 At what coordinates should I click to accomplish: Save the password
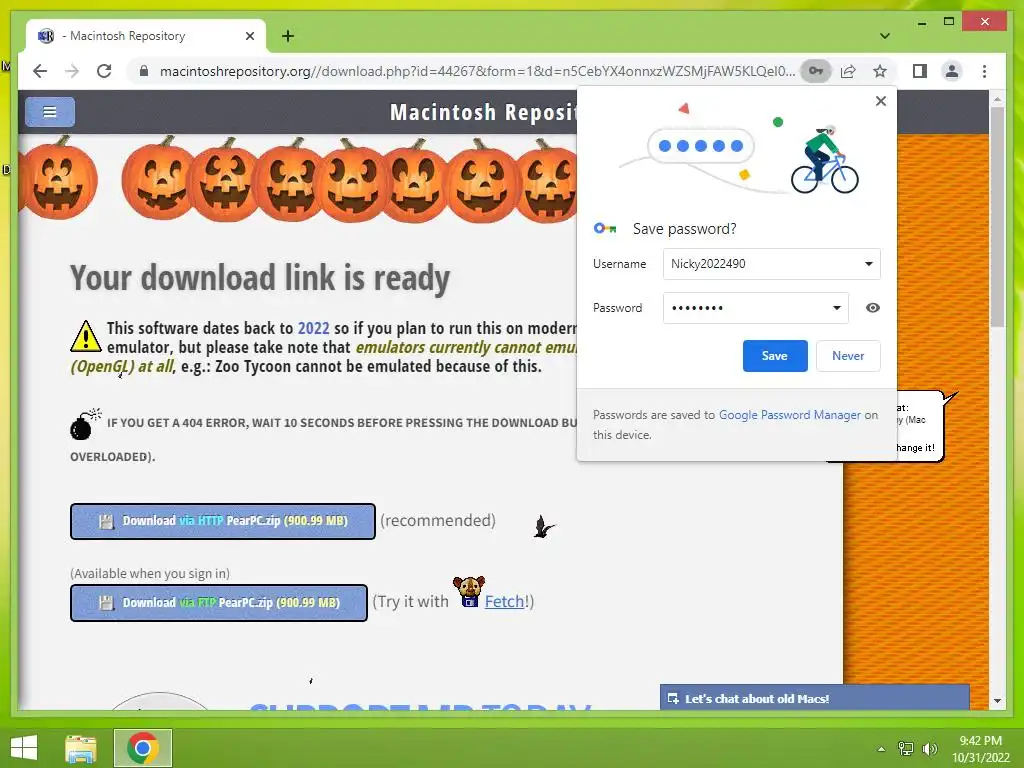coord(775,356)
